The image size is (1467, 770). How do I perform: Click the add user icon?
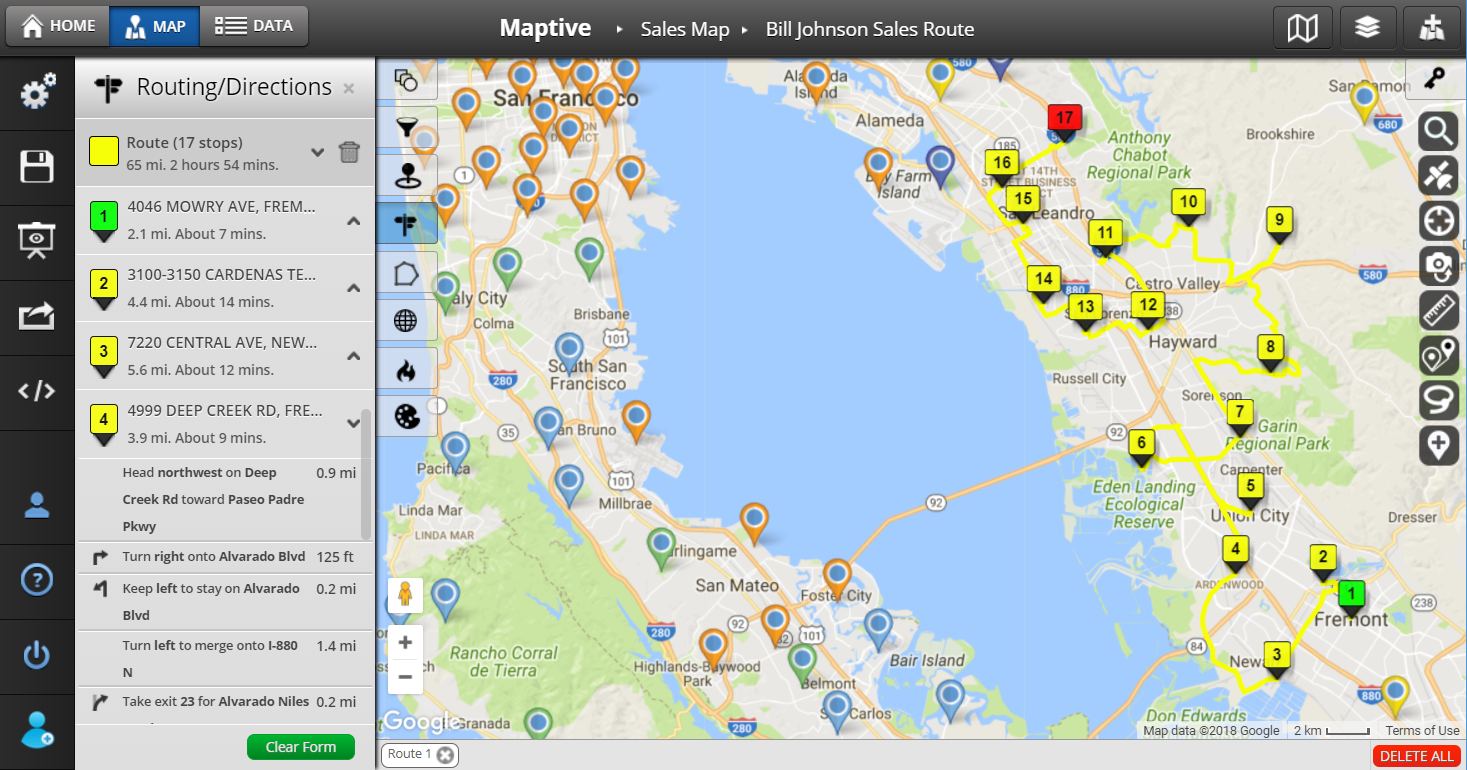click(37, 730)
